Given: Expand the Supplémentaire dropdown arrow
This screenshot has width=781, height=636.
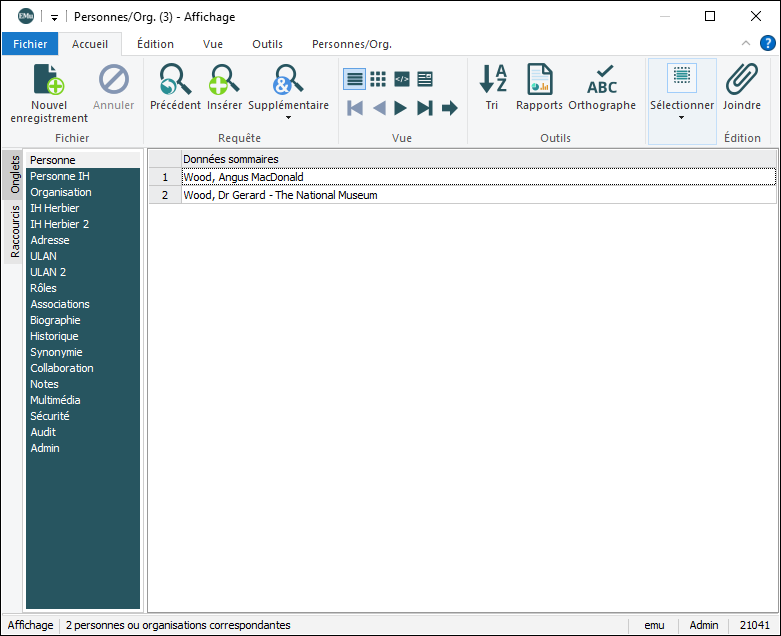Looking at the screenshot, I should 288,118.
